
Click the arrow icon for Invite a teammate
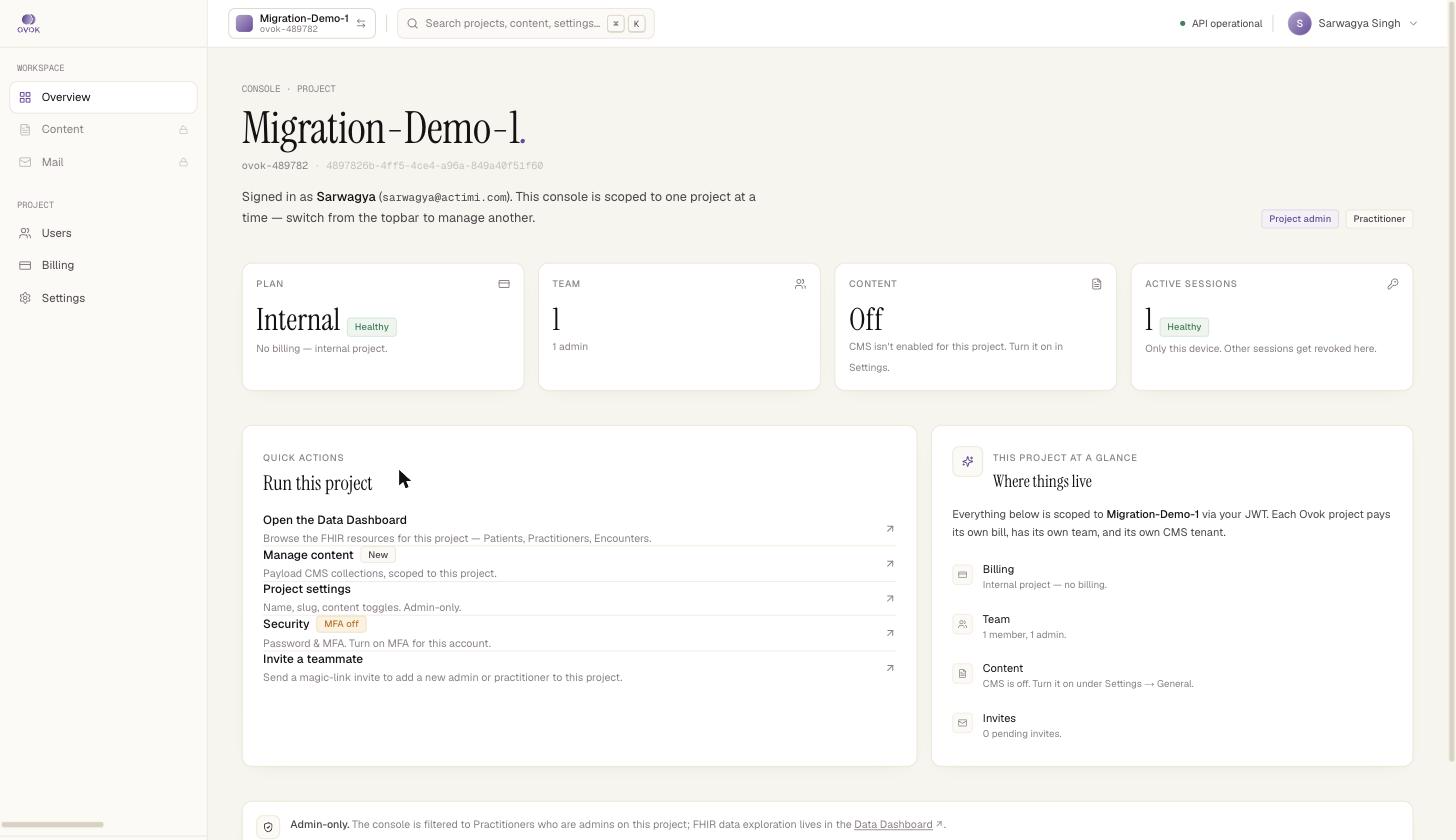pos(889,668)
